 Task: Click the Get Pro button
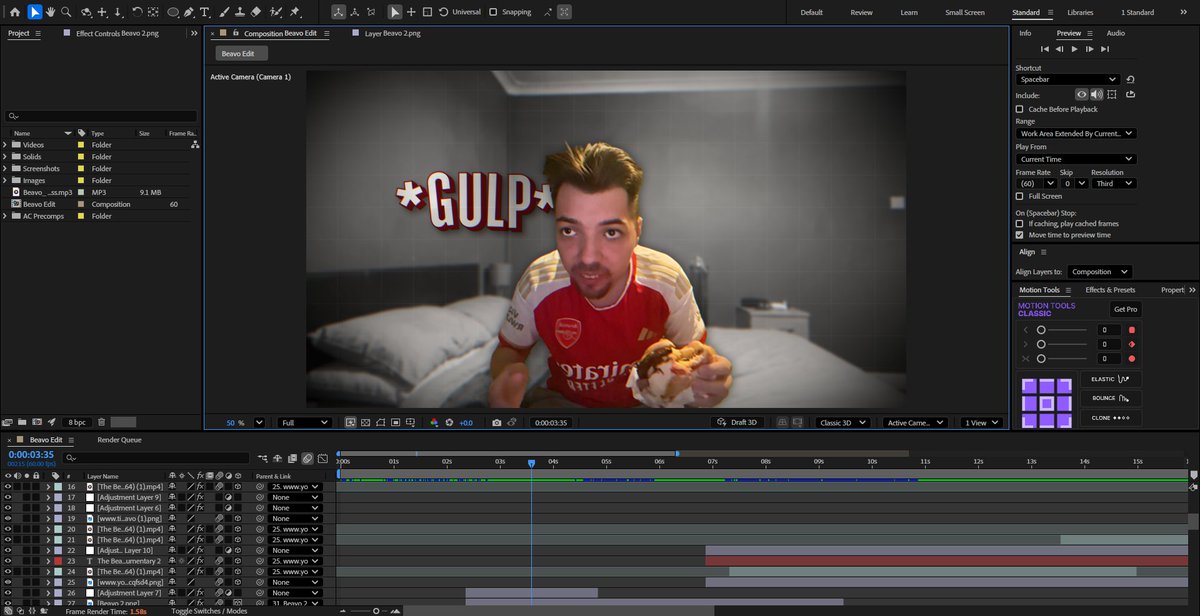click(x=1125, y=309)
